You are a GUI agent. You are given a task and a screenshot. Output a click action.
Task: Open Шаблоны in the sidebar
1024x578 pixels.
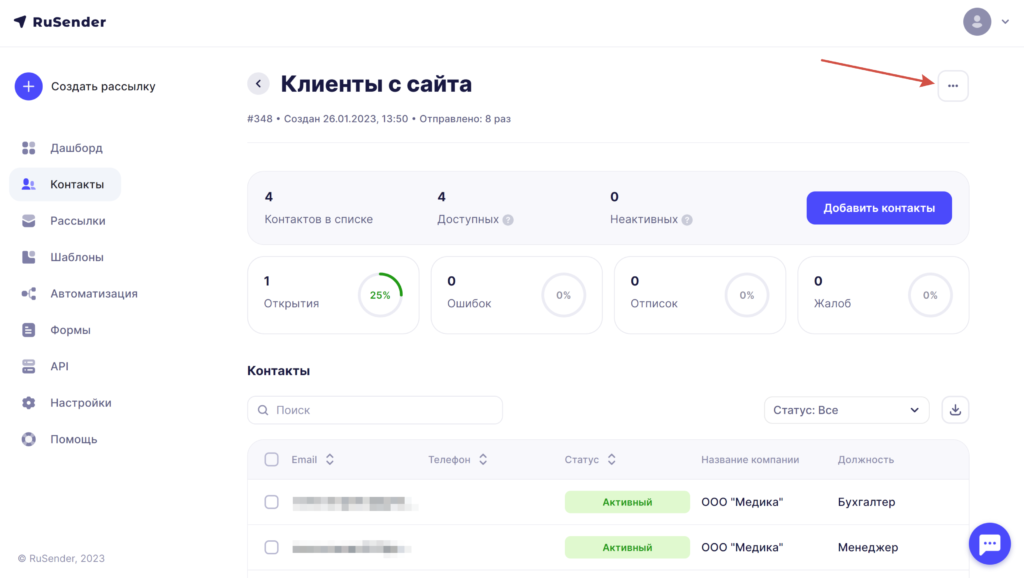click(77, 257)
